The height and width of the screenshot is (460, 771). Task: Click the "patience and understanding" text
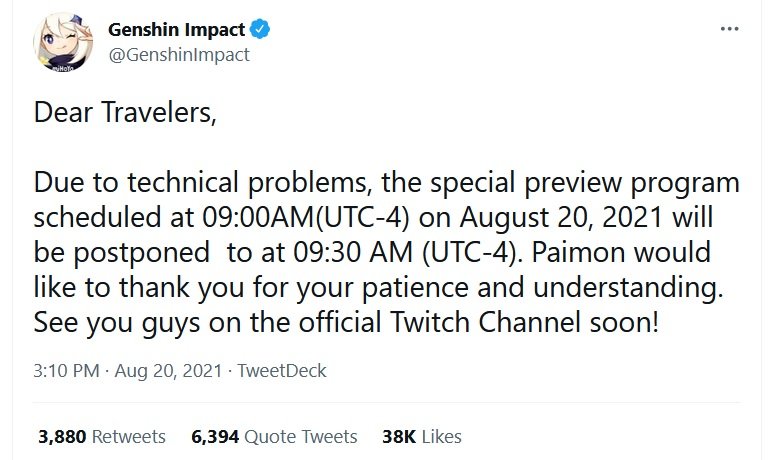pyautogui.click(x=542, y=288)
